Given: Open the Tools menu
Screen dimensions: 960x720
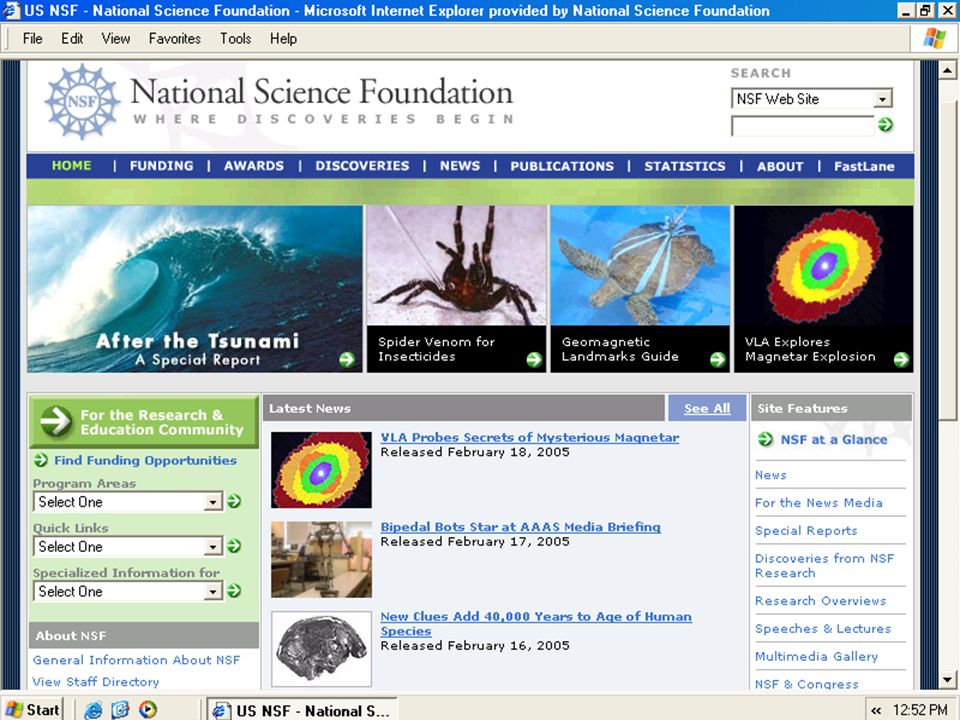Looking at the screenshot, I should [x=236, y=39].
